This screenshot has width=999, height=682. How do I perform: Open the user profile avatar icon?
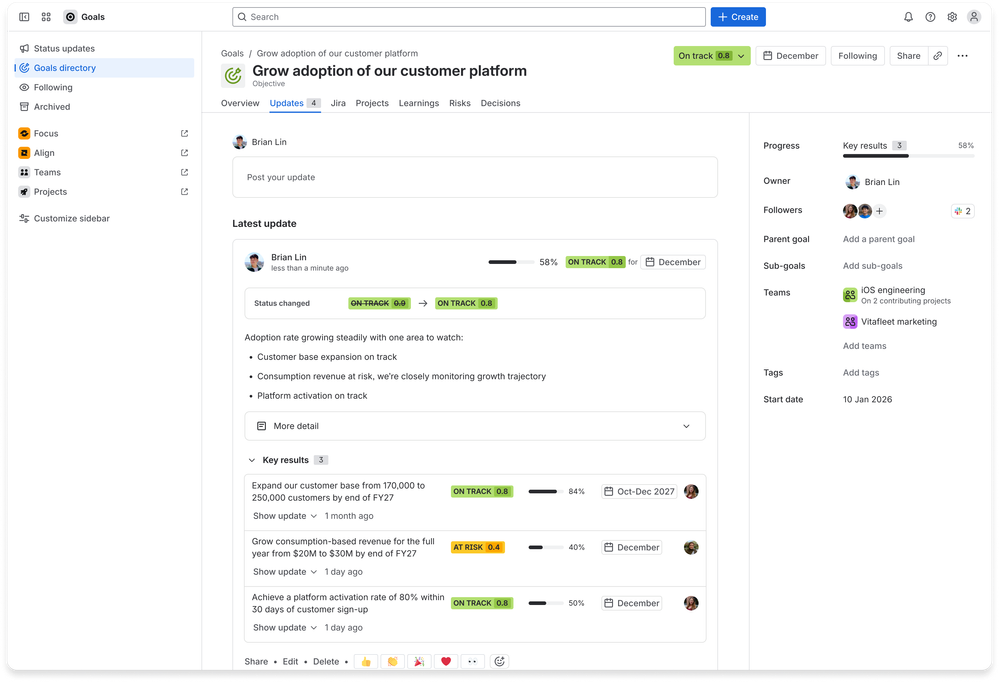pos(974,17)
